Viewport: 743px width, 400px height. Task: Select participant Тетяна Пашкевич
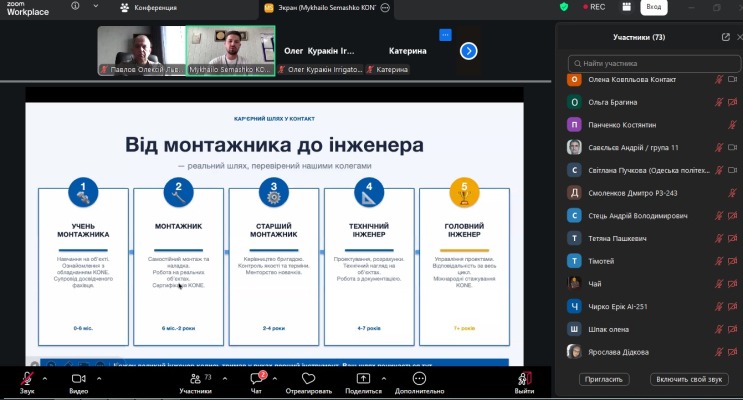[653, 239]
